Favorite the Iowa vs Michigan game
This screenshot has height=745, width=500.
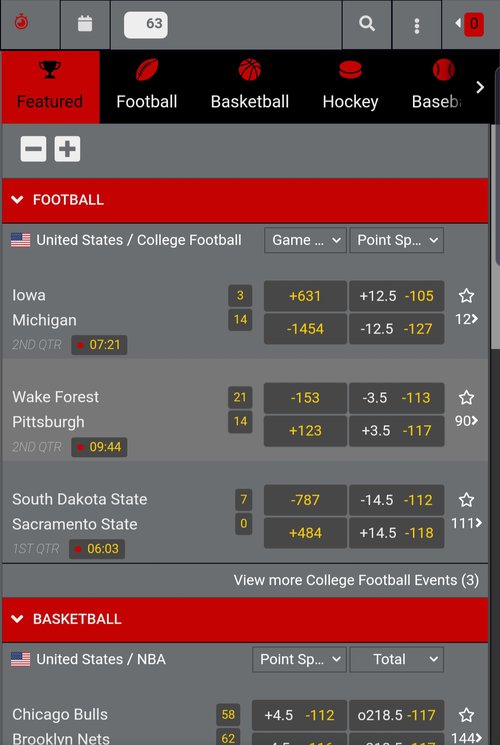click(x=466, y=296)
